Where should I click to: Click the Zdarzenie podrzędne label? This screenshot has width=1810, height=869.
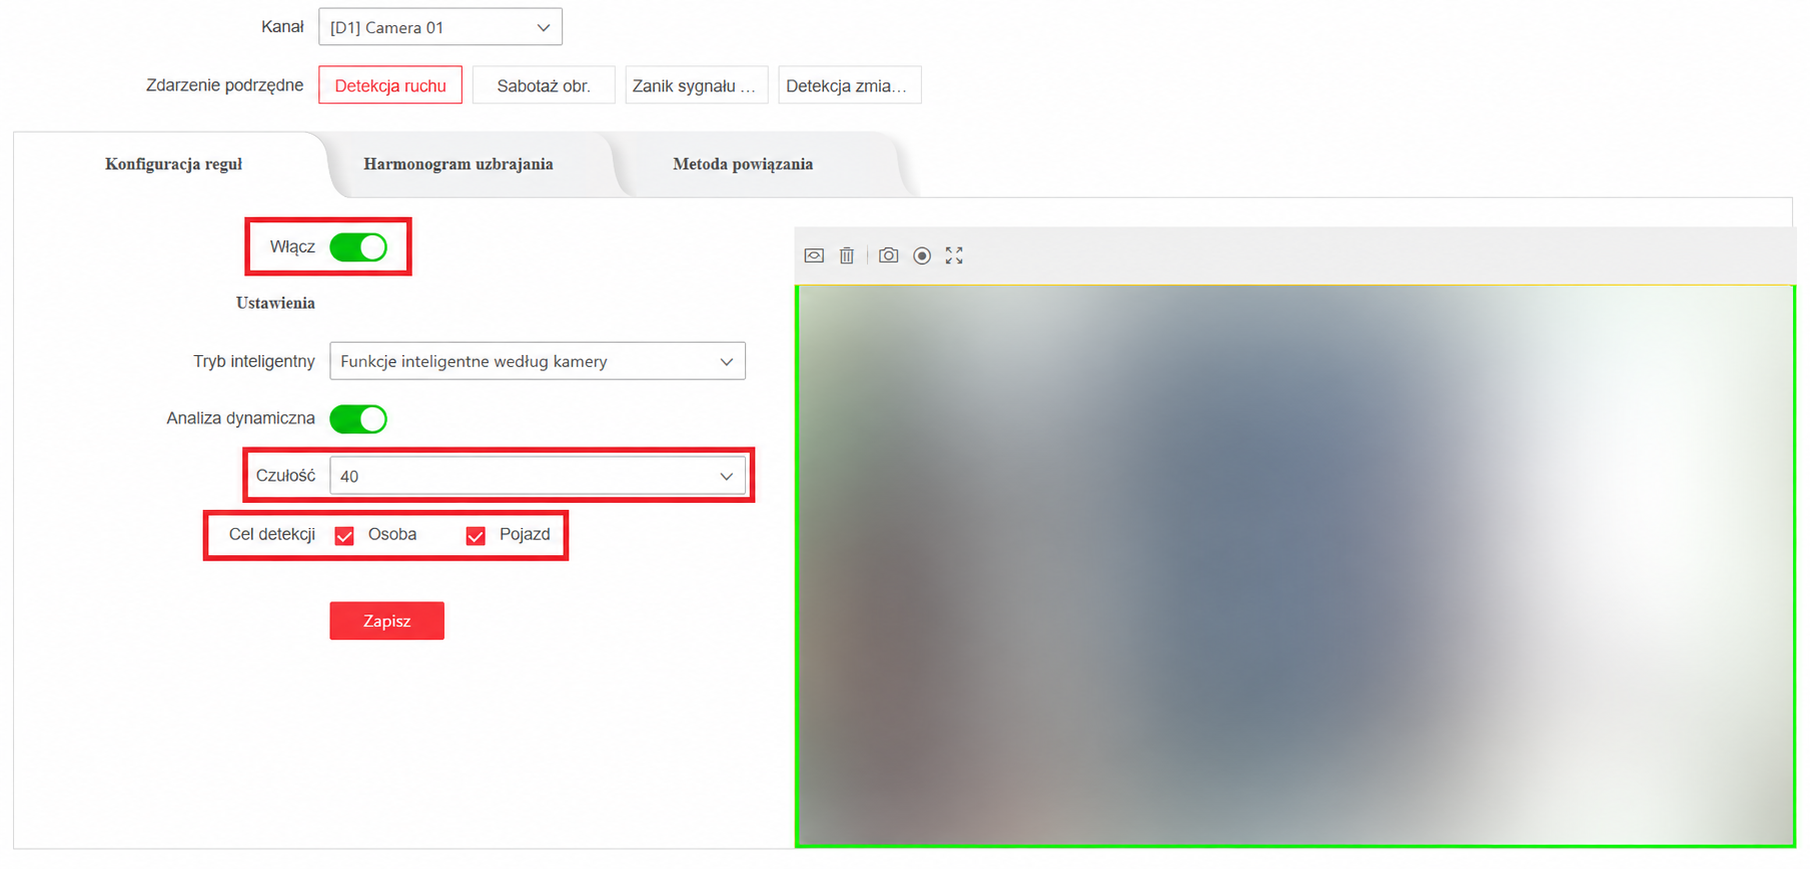(x=224, y=85)
